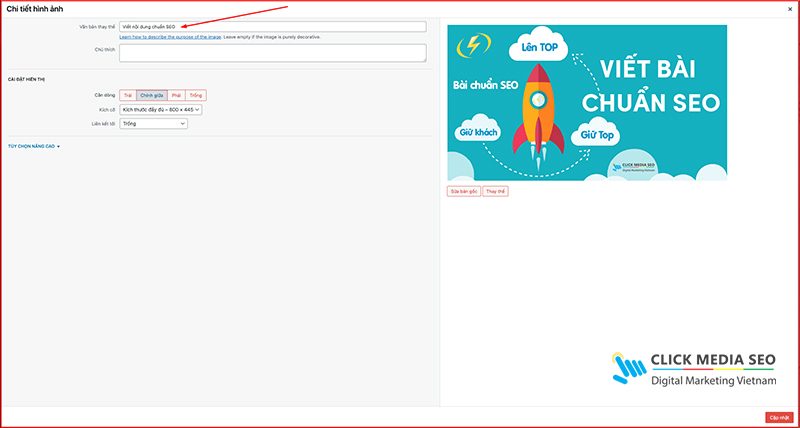Image resolution: width=800 pixels, height=428 pixels.
Task: Click the lightning bolt icon in preview
Action: (473, 46)
